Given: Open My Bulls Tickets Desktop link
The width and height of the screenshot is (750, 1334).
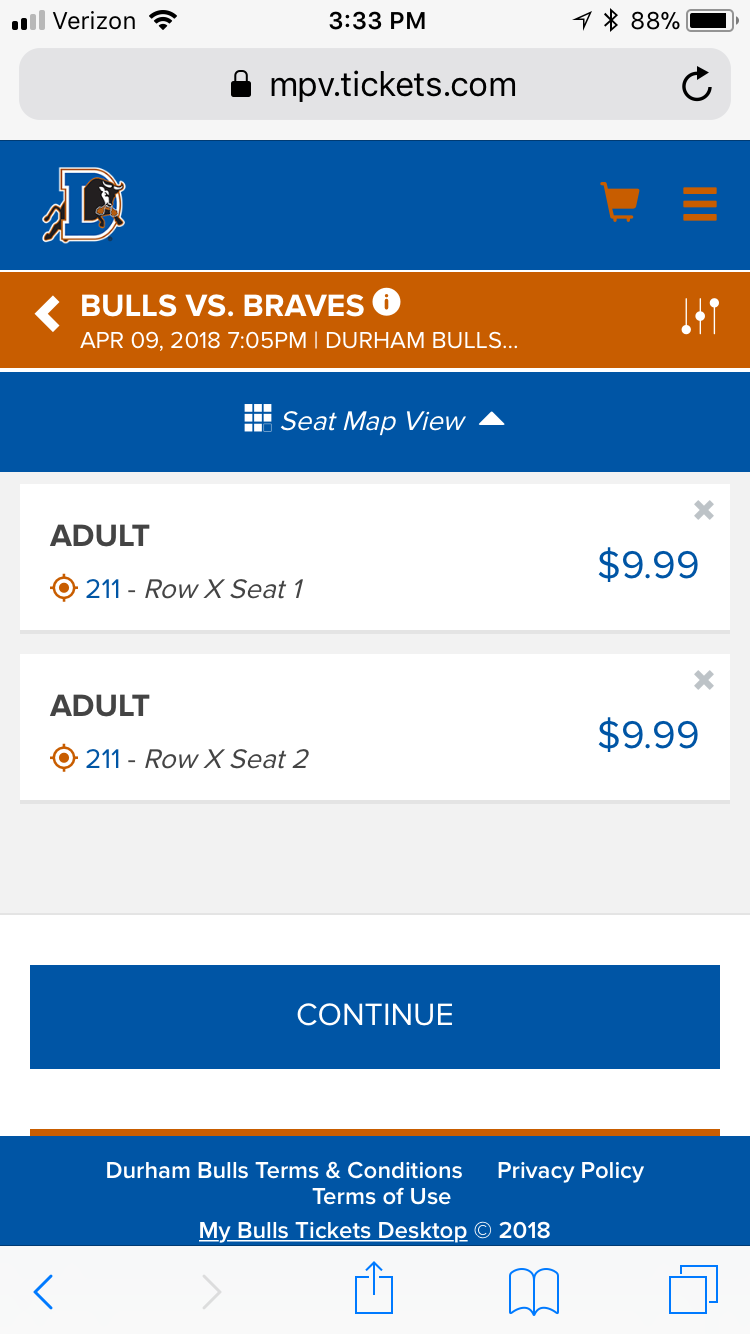Looking at the screenshot, I should click(x=333, y=1230).
